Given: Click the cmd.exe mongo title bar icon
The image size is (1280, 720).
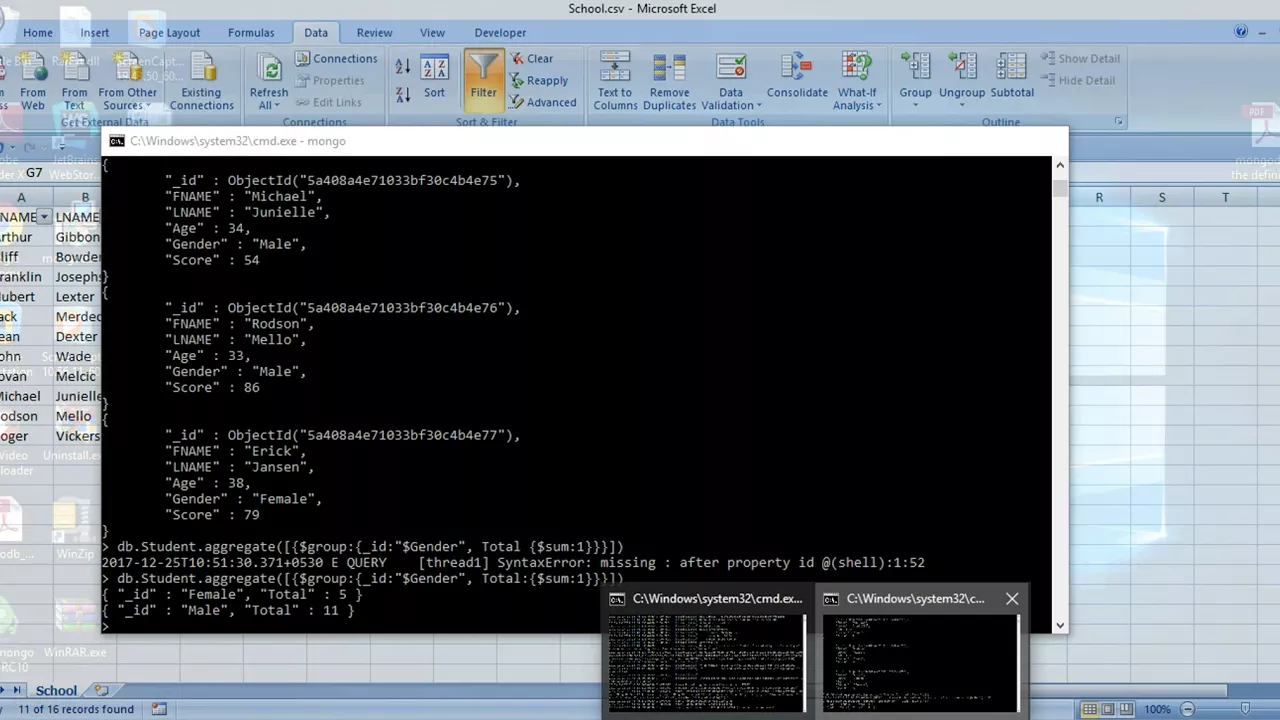Looking at the screenshot, I should 116,141.
